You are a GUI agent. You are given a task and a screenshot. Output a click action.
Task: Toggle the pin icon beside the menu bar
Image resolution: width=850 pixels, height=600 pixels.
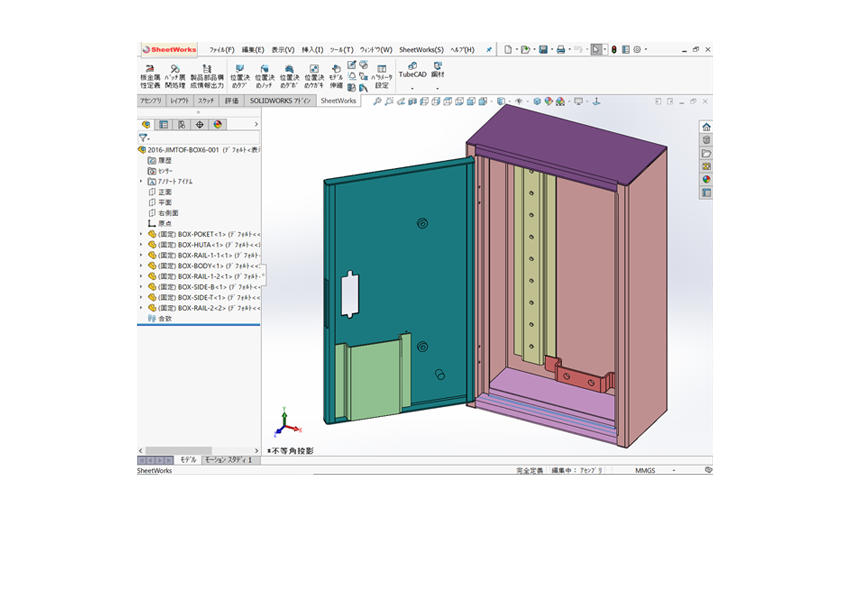(x=488, y=49)
